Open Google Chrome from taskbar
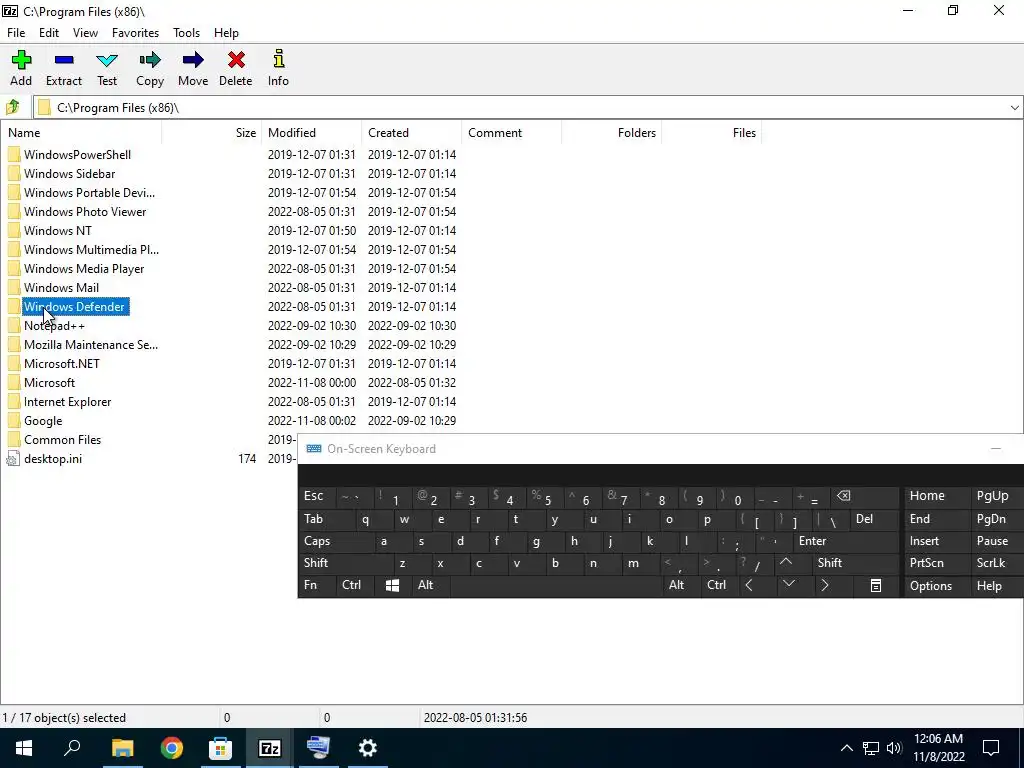Viewport: 1024px width, 768px height. 171,748
